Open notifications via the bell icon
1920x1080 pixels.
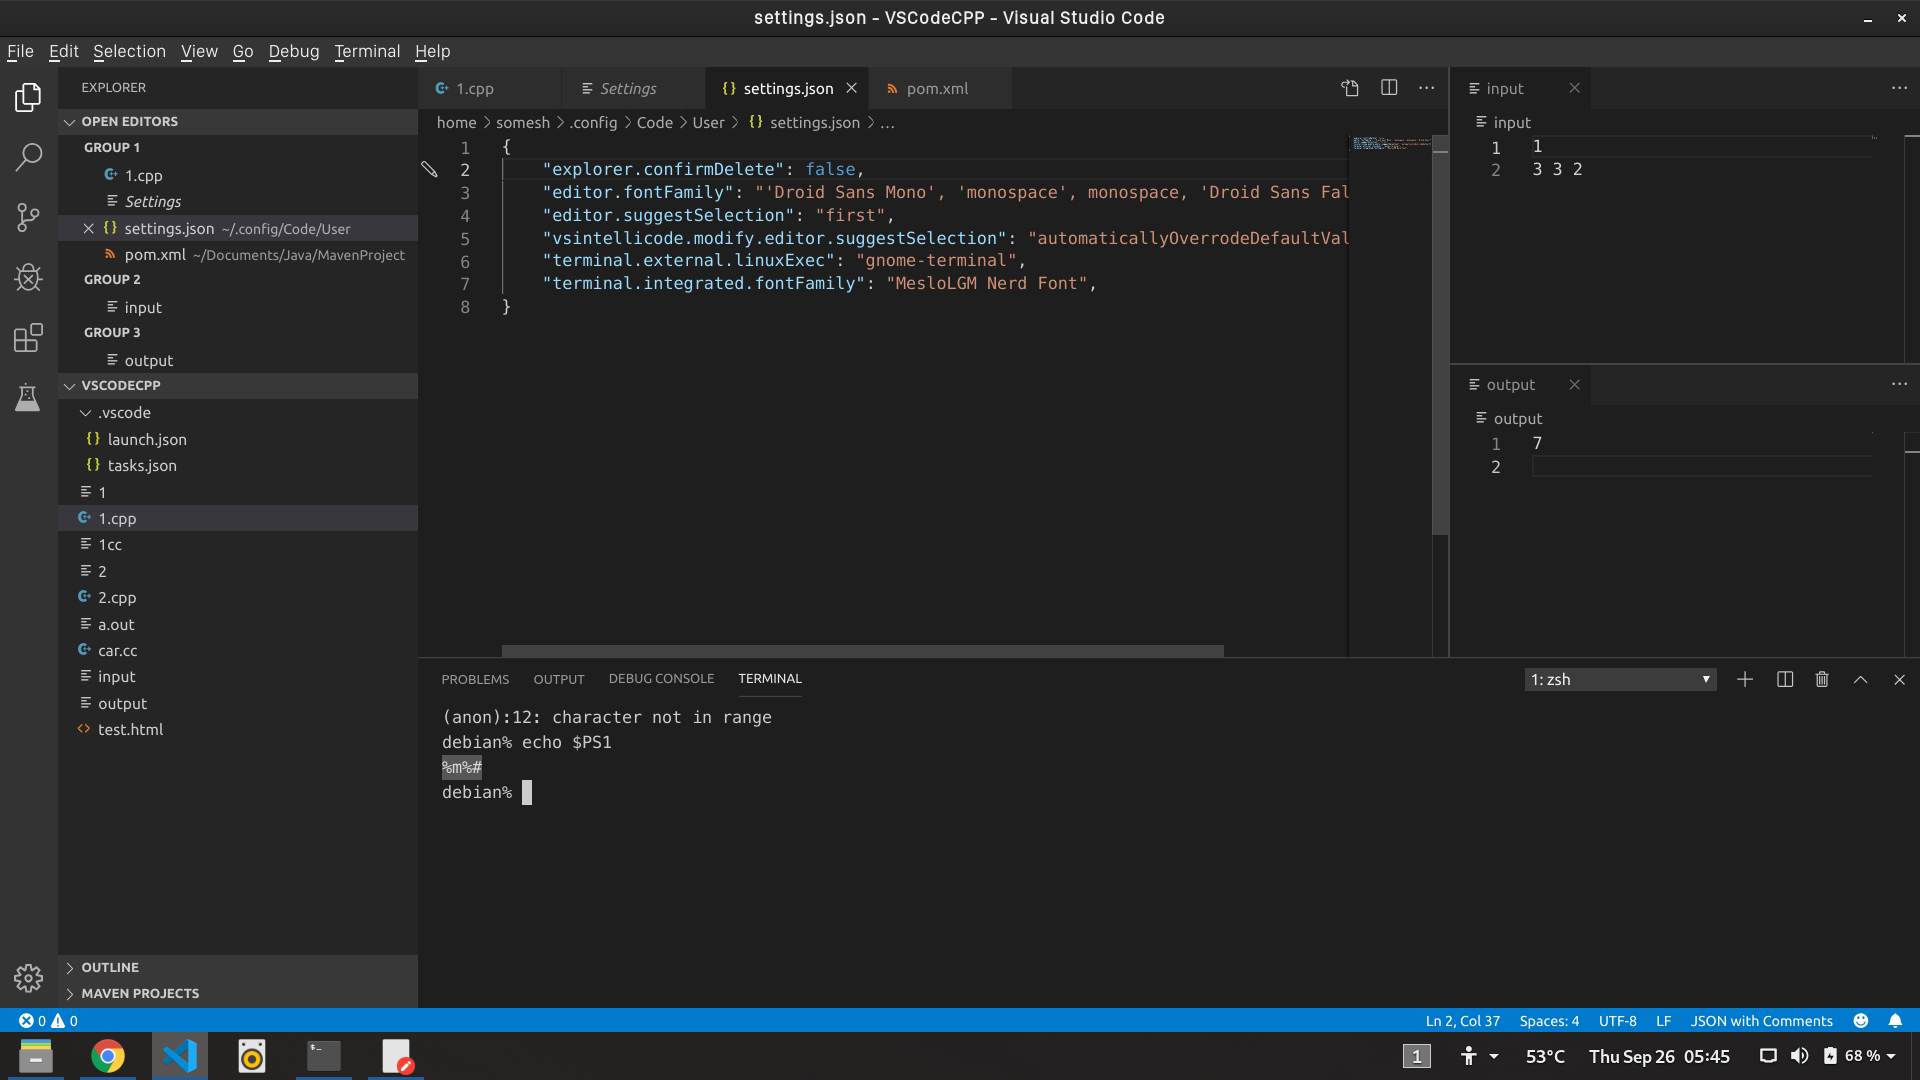point(1897,1020)
